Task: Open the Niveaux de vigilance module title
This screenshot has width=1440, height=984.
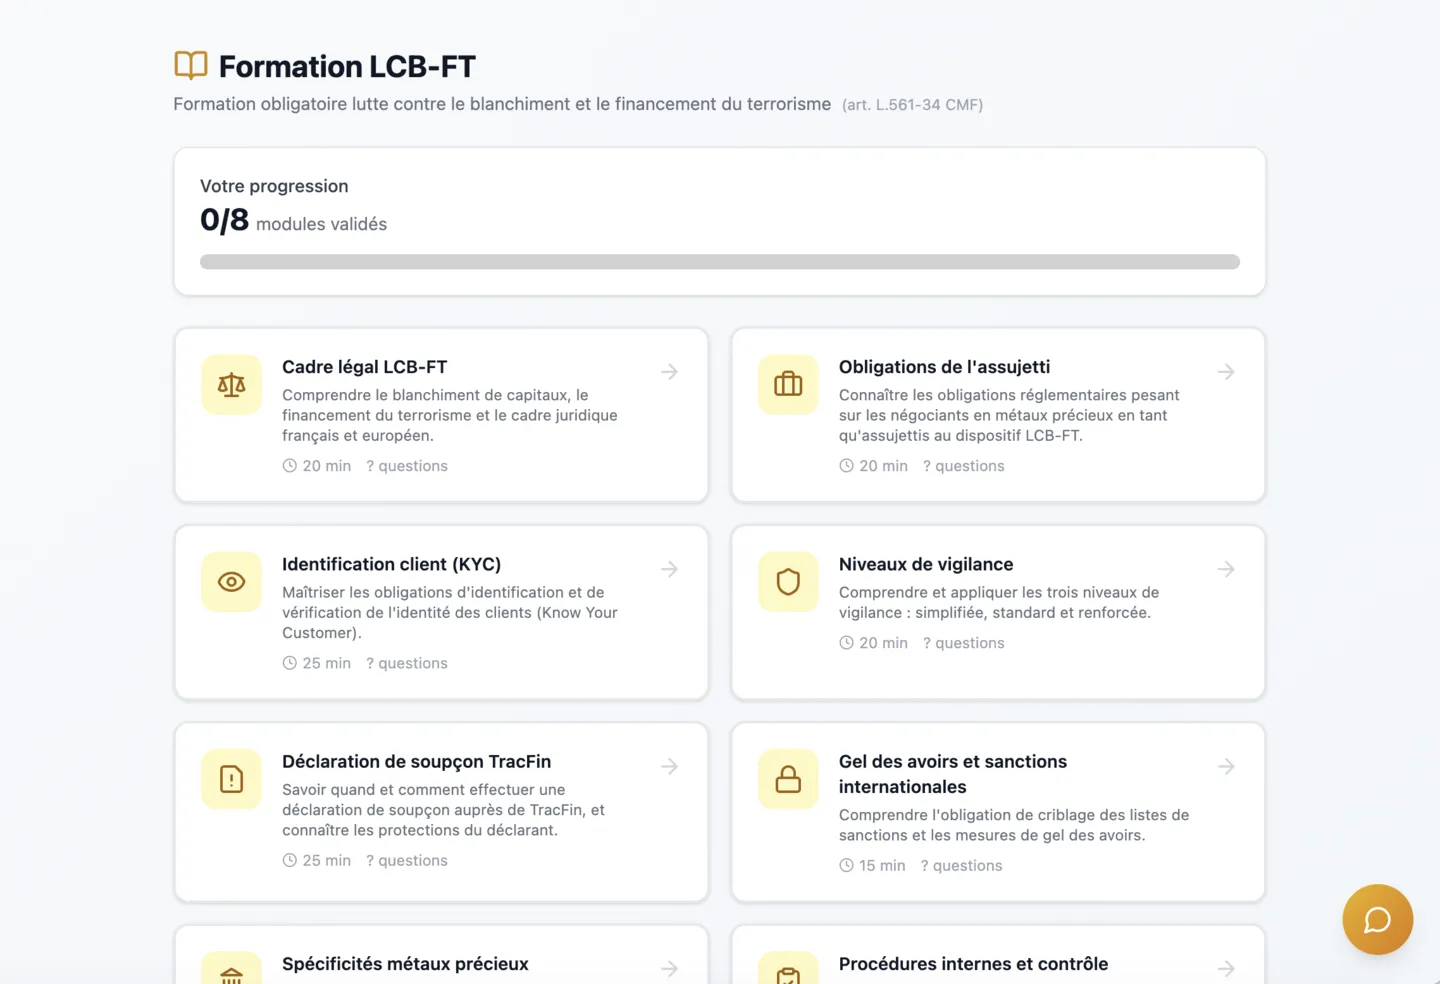Action: (926, 564)
